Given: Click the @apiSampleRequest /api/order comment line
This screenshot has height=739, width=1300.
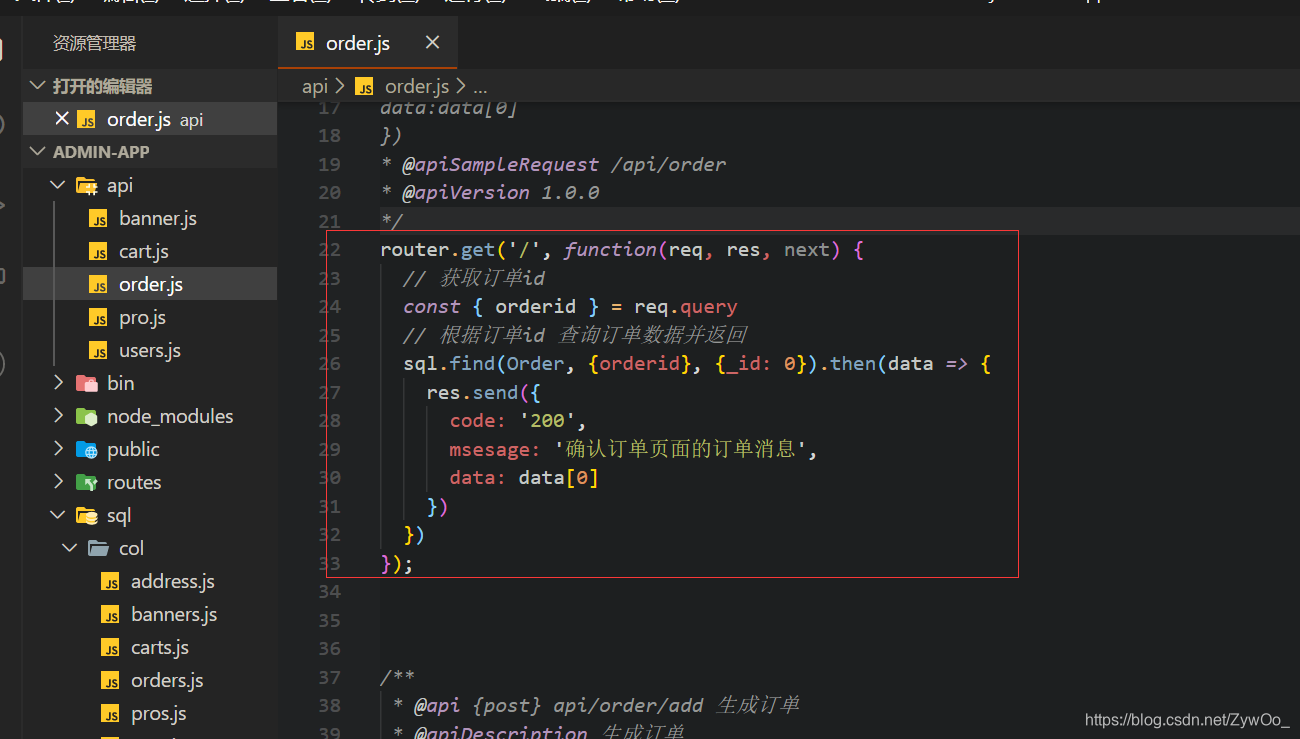Looking at the screenshot, I should tap(553, 164).
